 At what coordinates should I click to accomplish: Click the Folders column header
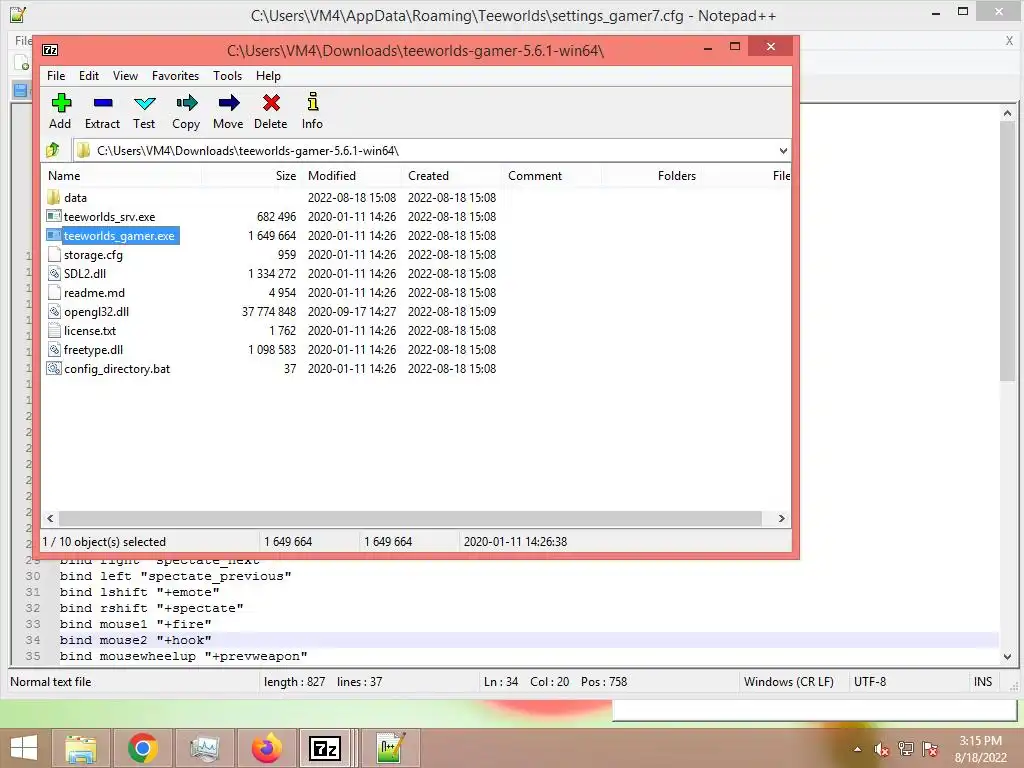point(650,176)
